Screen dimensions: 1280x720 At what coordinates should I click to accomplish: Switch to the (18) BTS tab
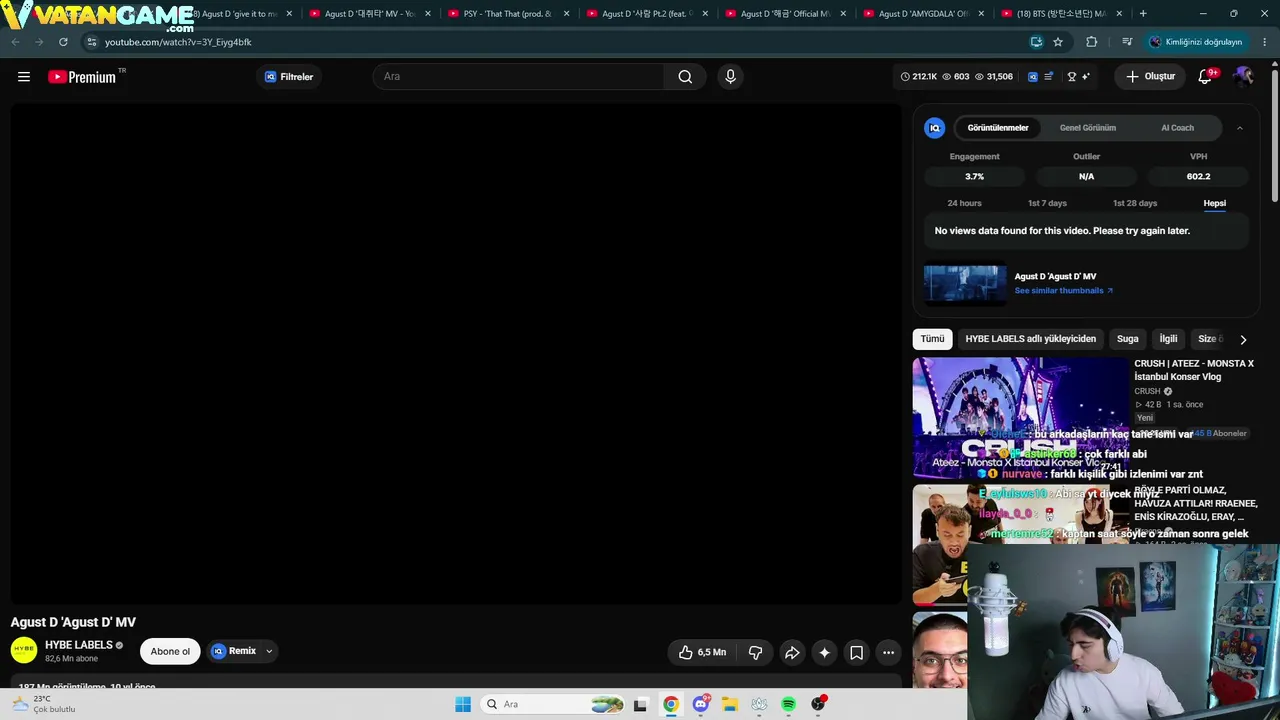pyautogui.click(x=1061, y=14)
